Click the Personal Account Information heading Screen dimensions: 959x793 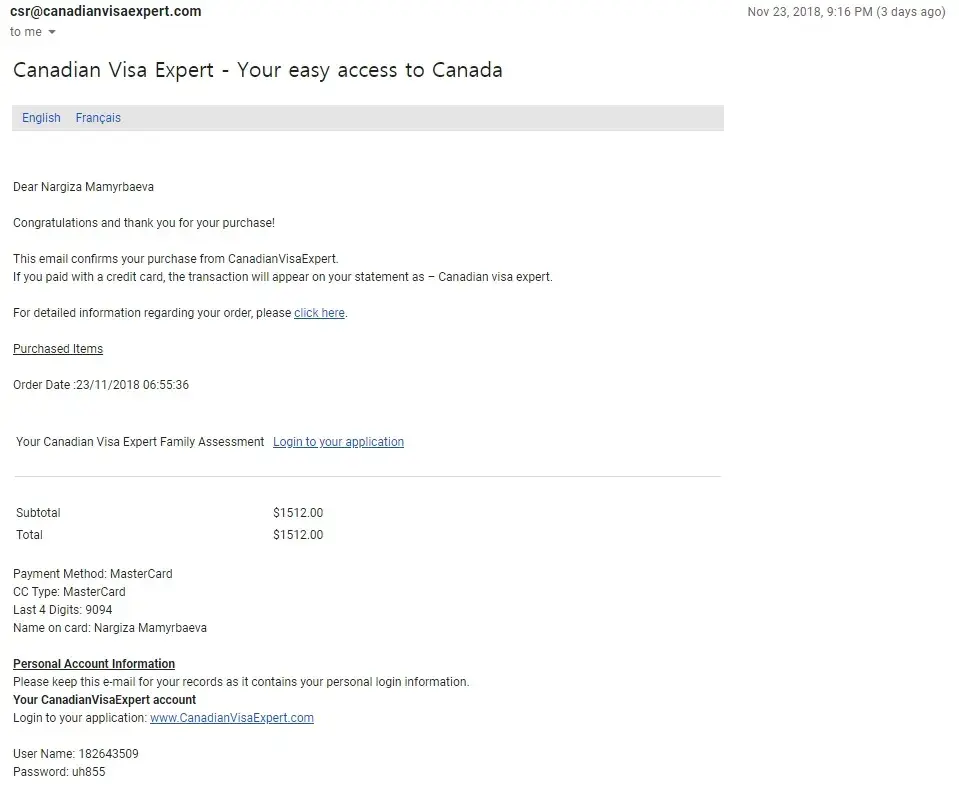point(94,664)
